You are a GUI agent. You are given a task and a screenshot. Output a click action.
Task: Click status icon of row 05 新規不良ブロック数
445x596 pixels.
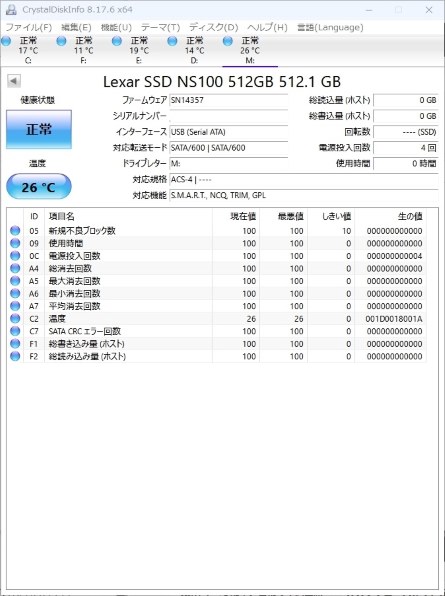click(x=15, y=231)
